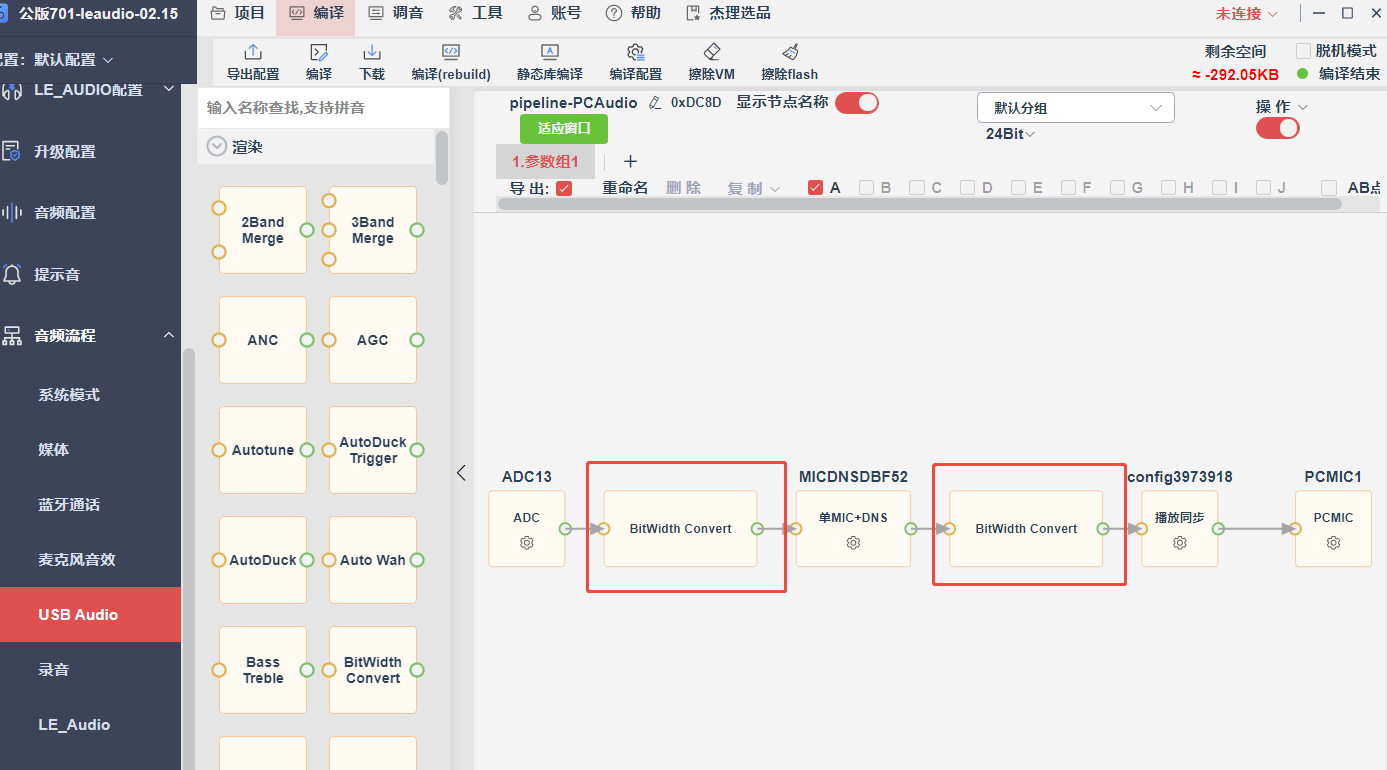Click 重命名 for parameter group
The width and height of the screenshot is (1387, 770).
point(625,188)
